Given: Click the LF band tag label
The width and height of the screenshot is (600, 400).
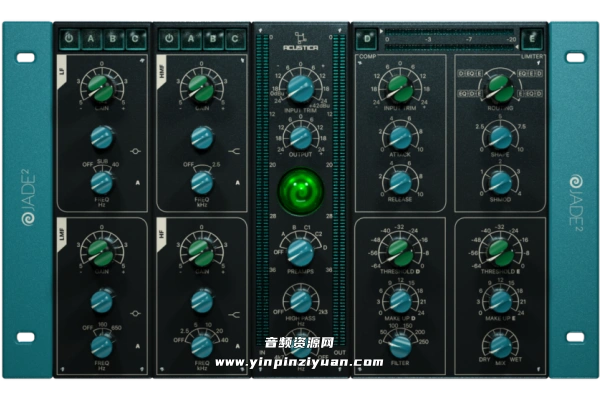Looking at the screenshot, I should click(x=62, y=71).
